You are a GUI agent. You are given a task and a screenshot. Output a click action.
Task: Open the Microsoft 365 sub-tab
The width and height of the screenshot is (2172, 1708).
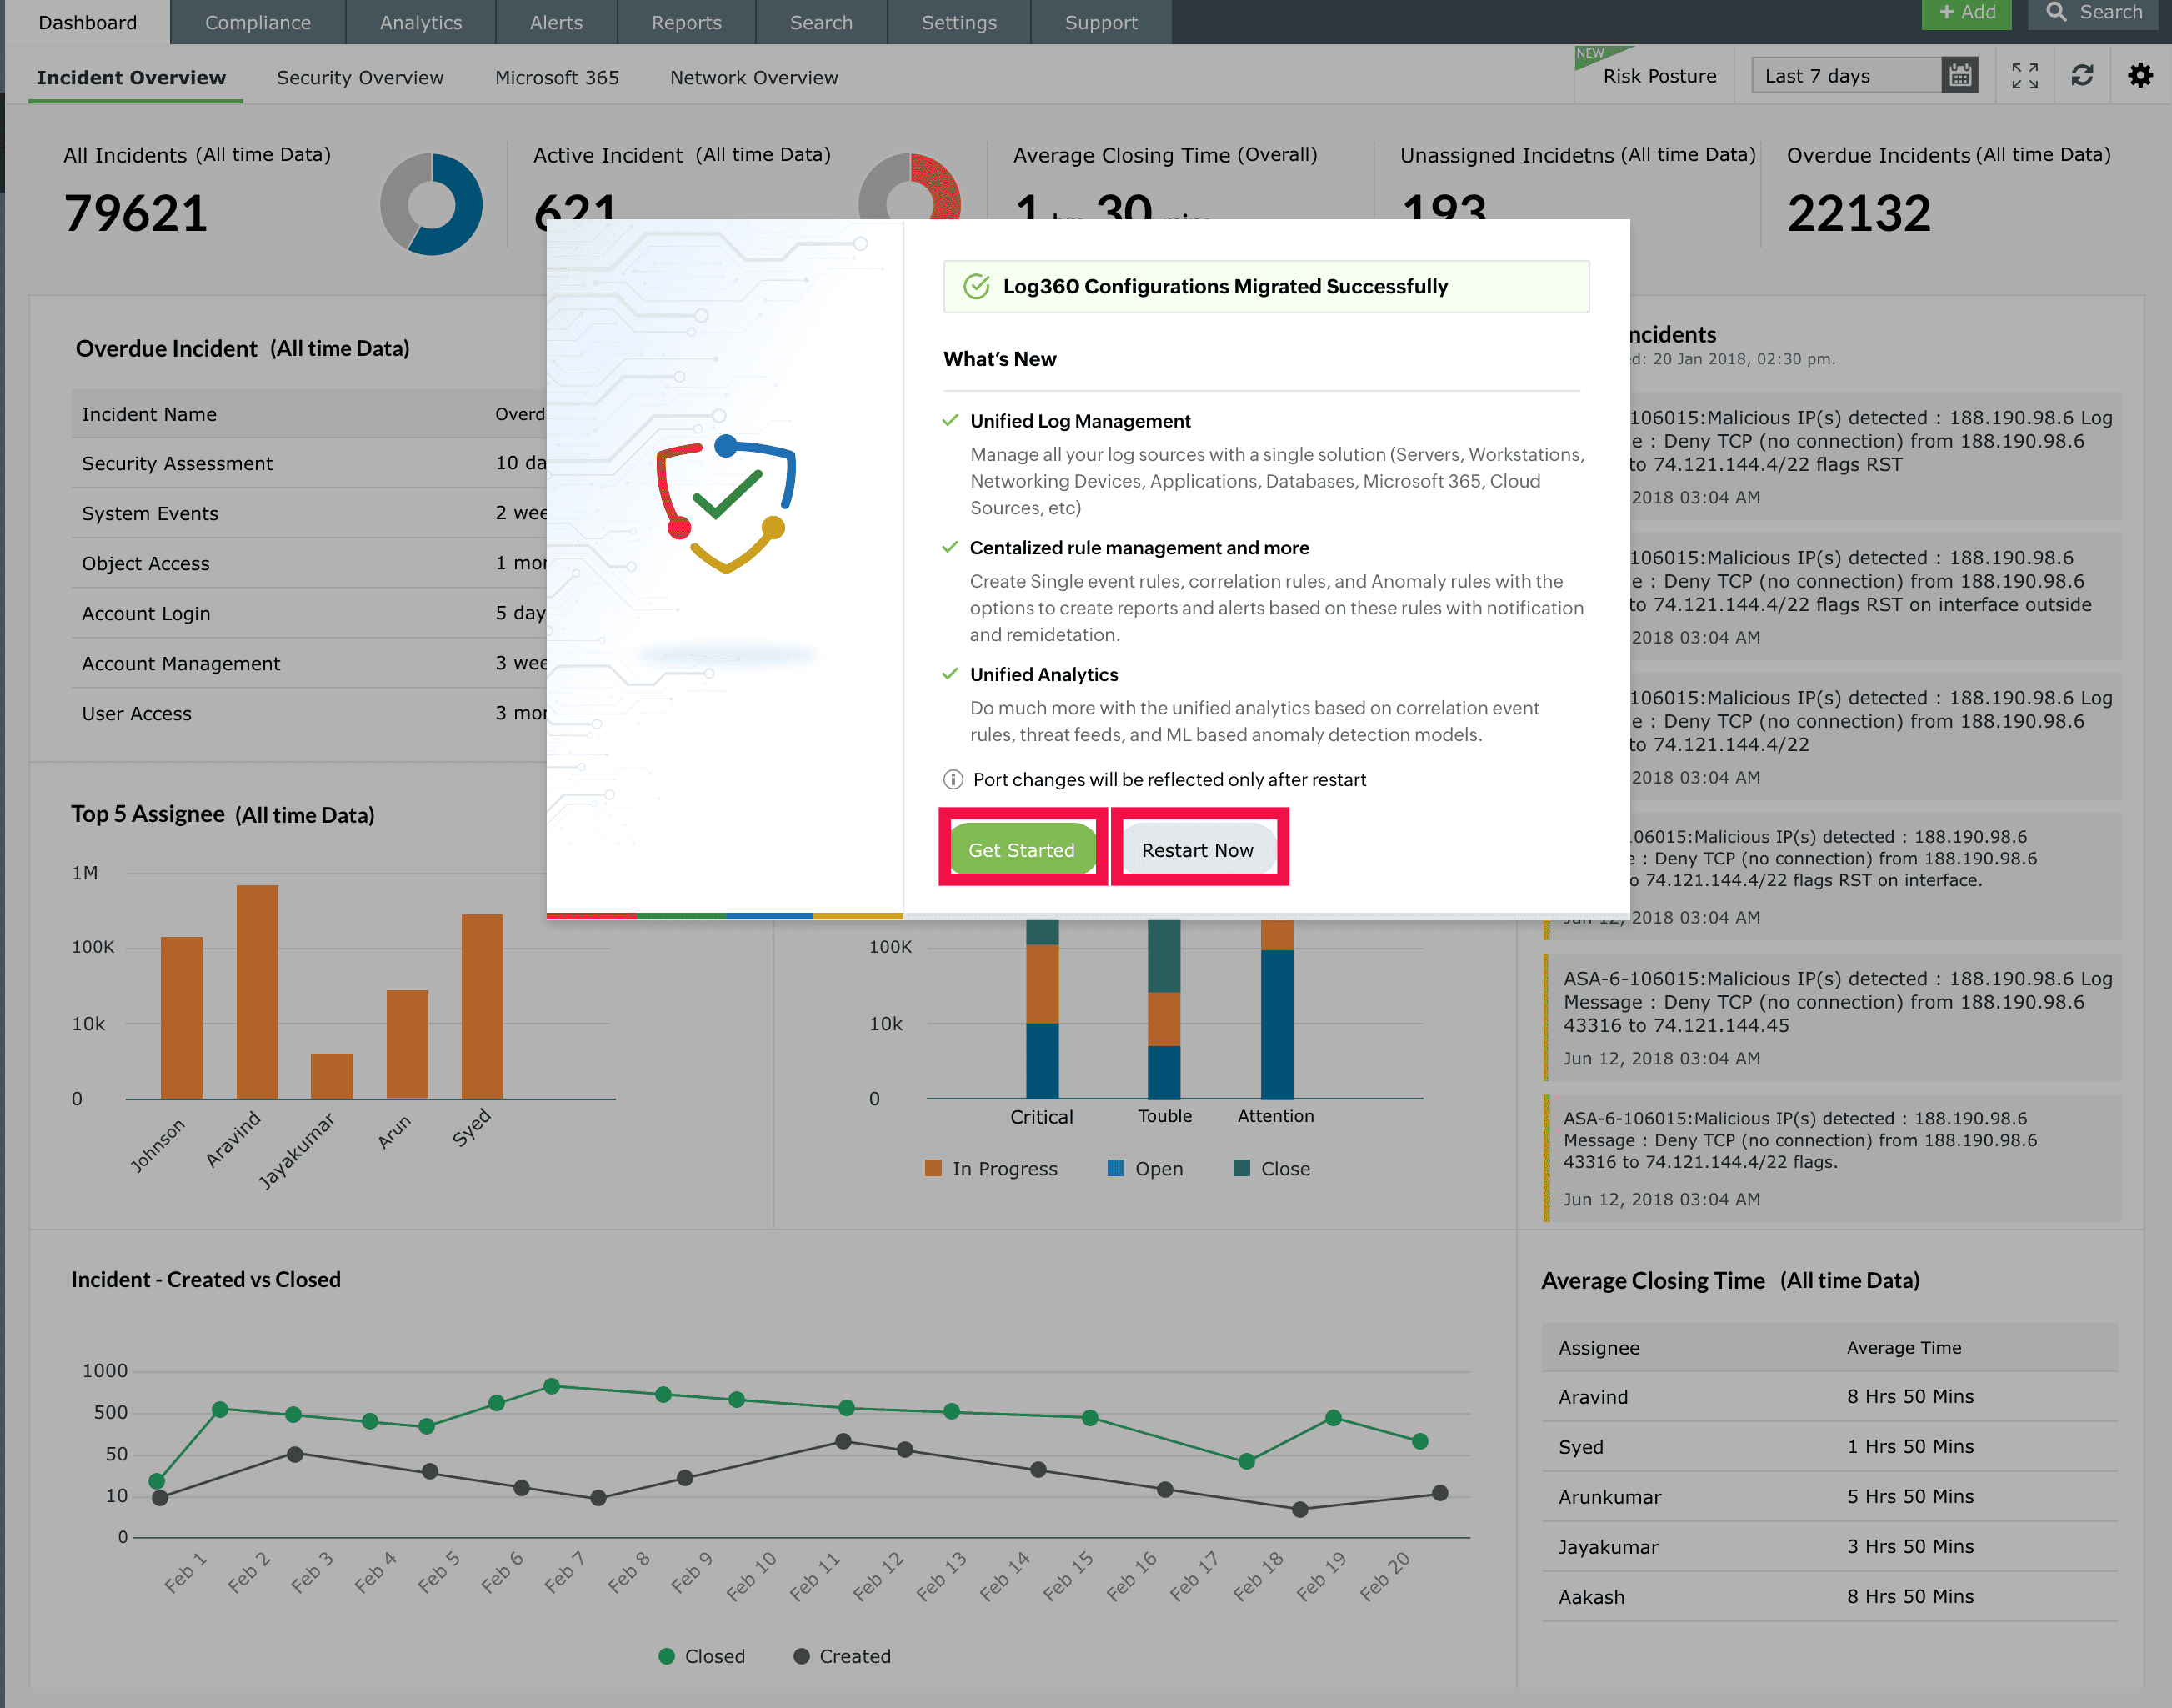(x=557, y=77)
